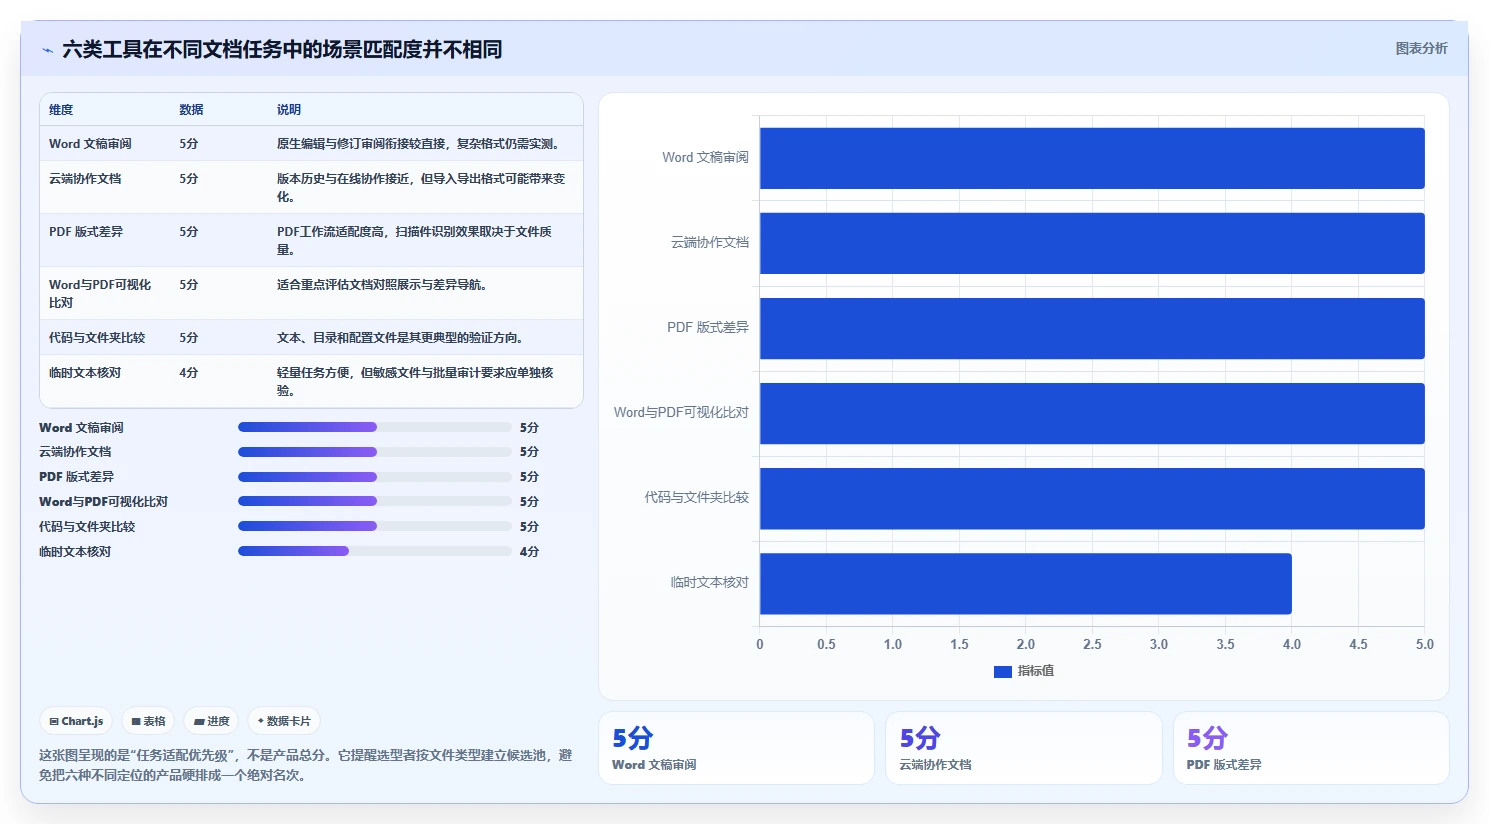The width and height of the screenshot is (1489, 824).
Task: Click the Word 文稿审阅 chart bar
Action: (1092, 158)
